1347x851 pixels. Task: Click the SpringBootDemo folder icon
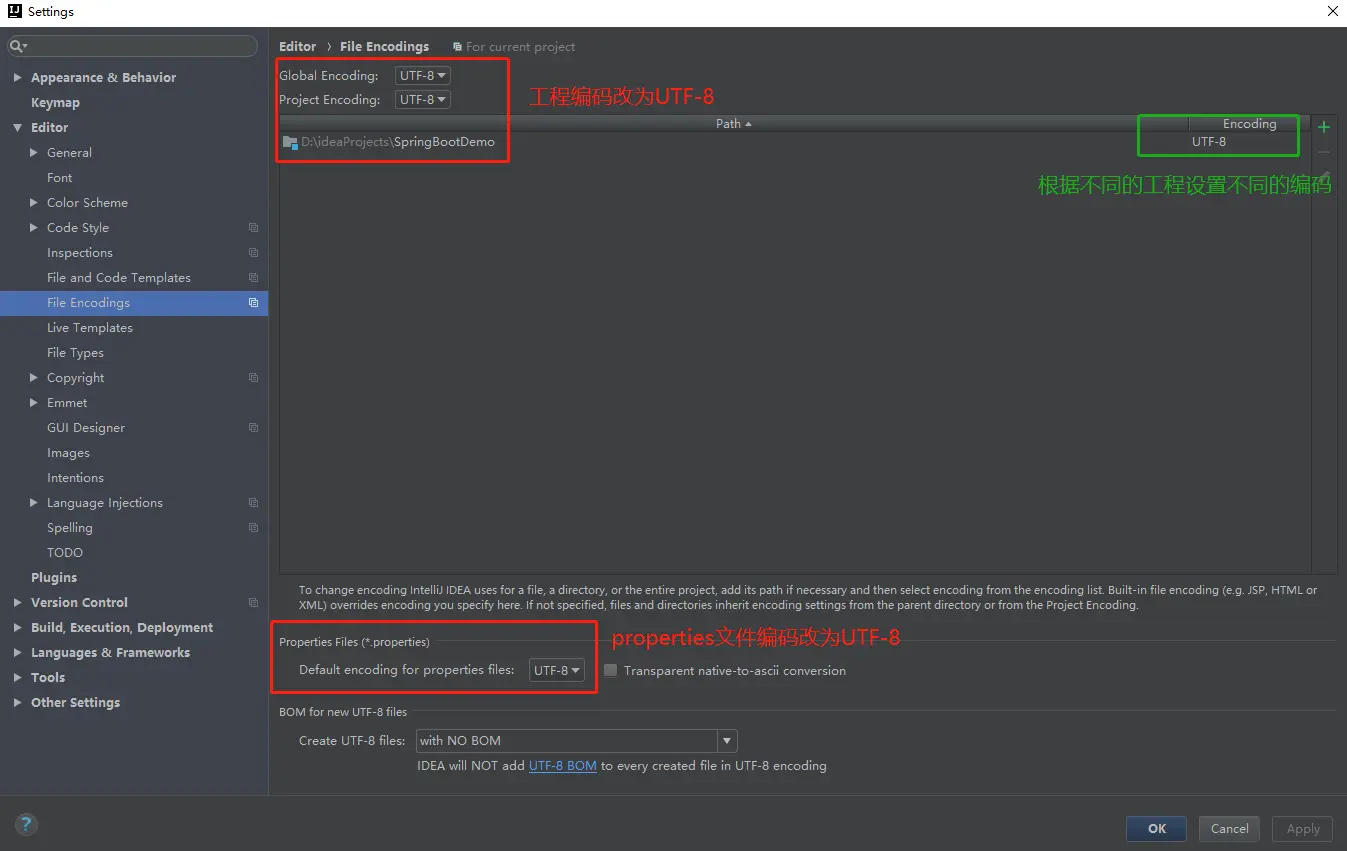[x=290, y=142]
